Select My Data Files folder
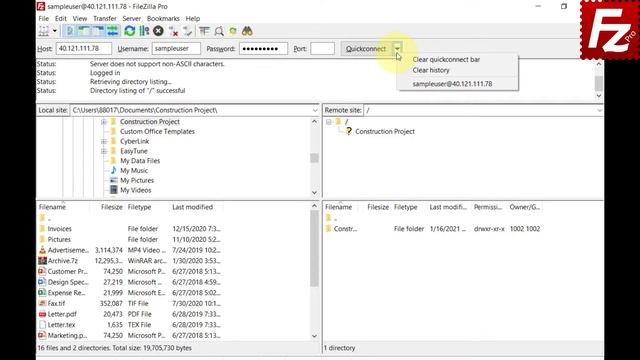 (x=140, y=161)
